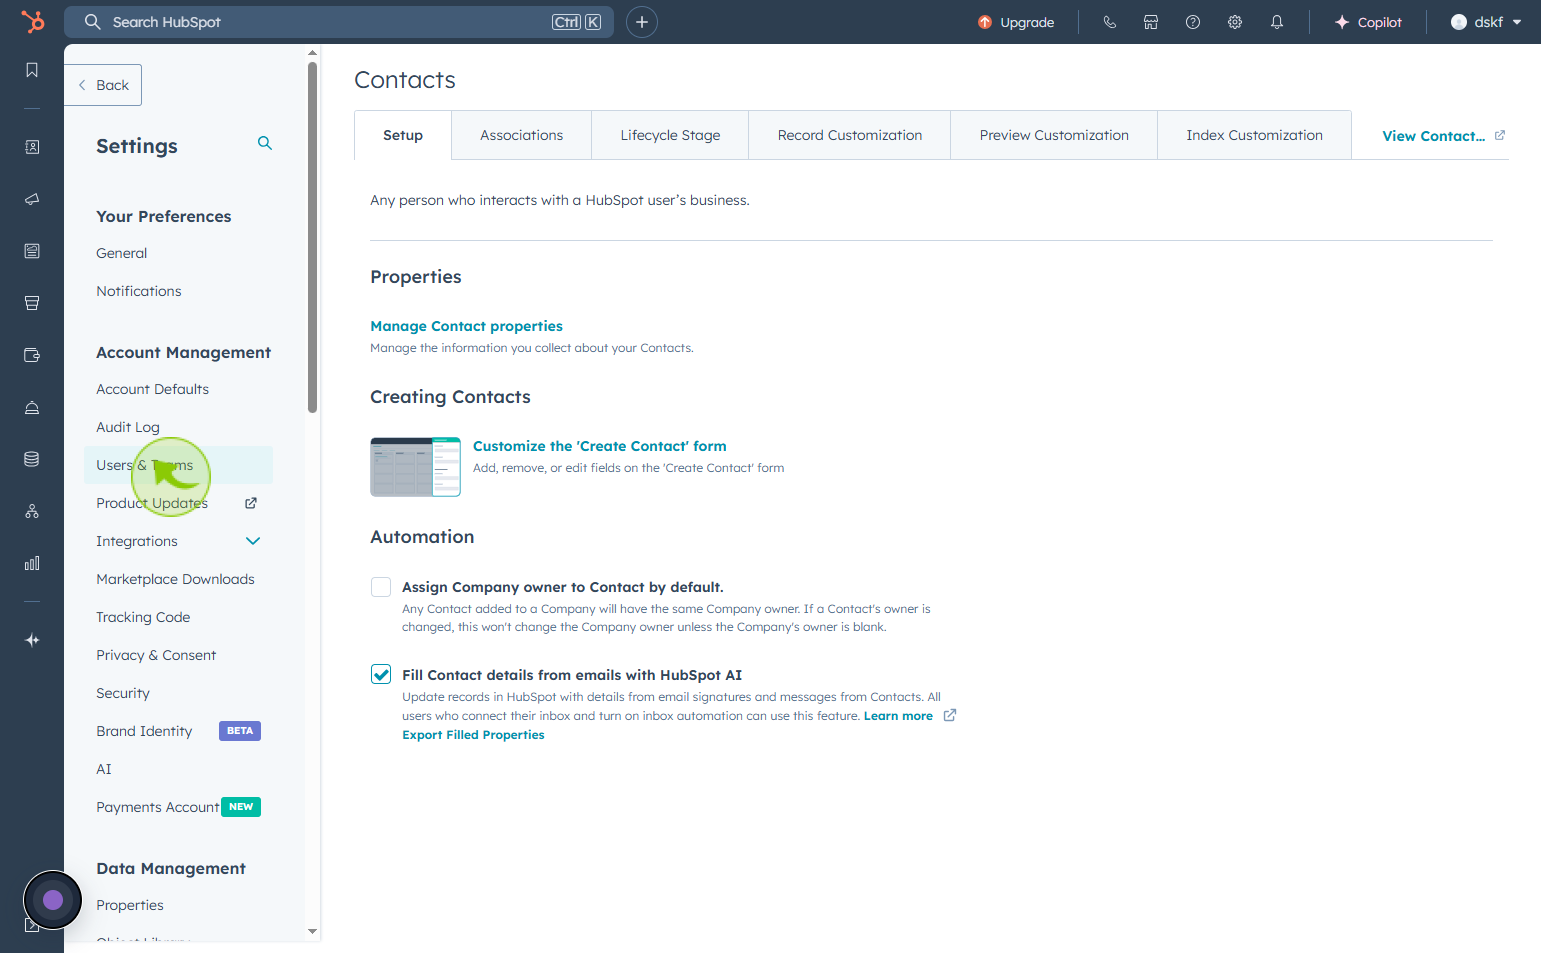Switch to the Setup tab
The width and height of the screenshot is (1541, 953).
click(403, 135)
